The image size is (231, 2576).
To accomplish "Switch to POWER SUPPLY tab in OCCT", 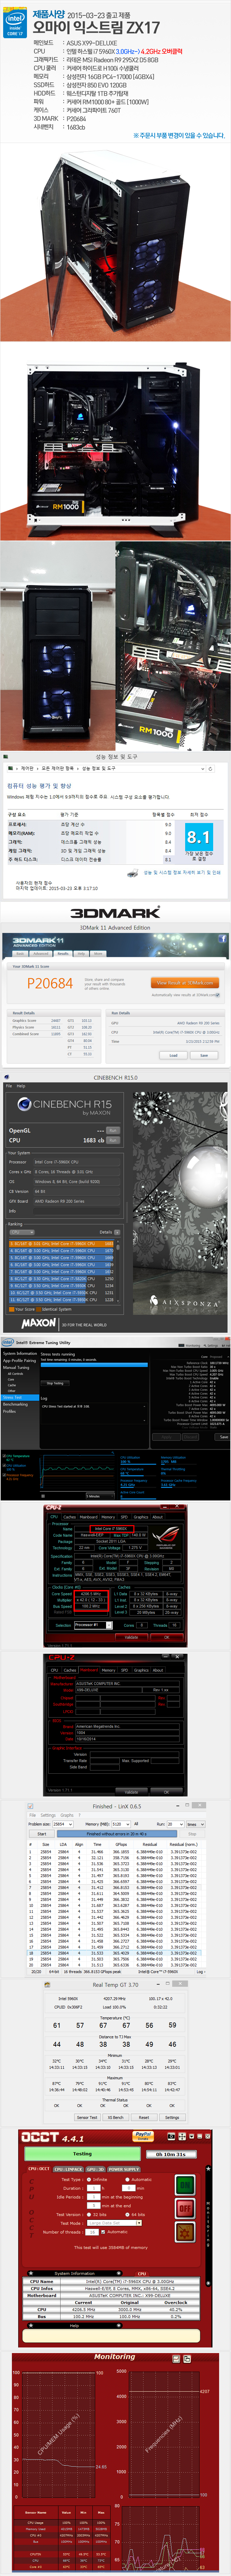I will click(x=124, y=2169).
